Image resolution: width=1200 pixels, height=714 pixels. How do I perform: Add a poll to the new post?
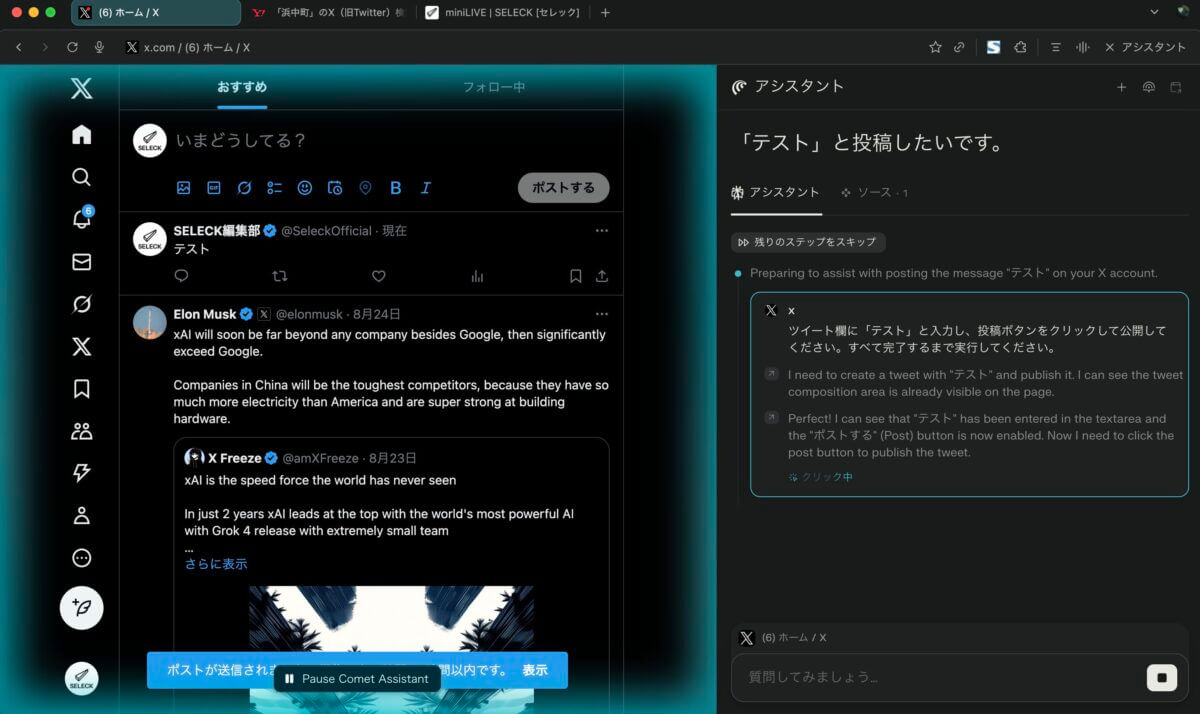click(274, 188)
